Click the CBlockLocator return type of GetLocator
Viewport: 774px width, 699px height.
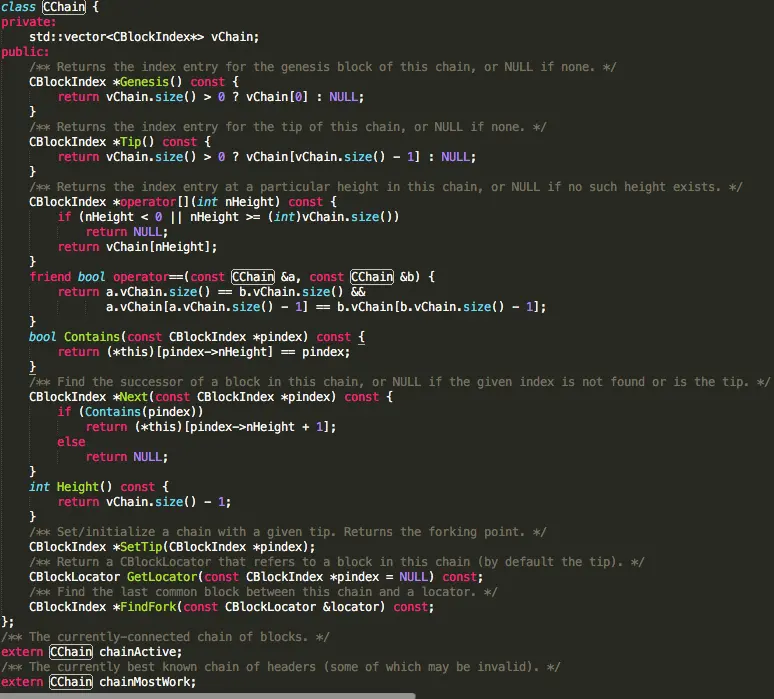[x=75, y=577]
